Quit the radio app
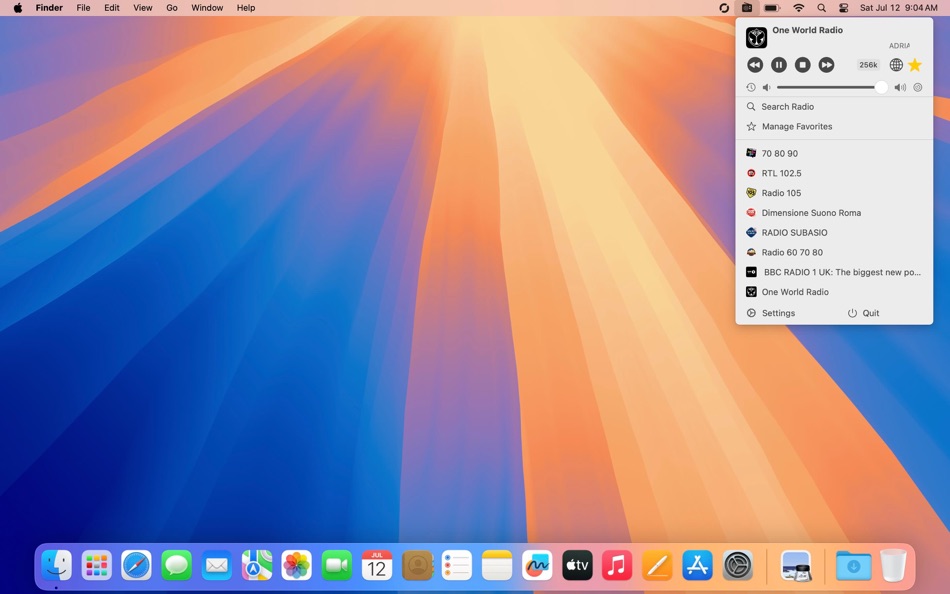Image resolution: width=950 pixels, height=594 pixels. coord(869,313)
